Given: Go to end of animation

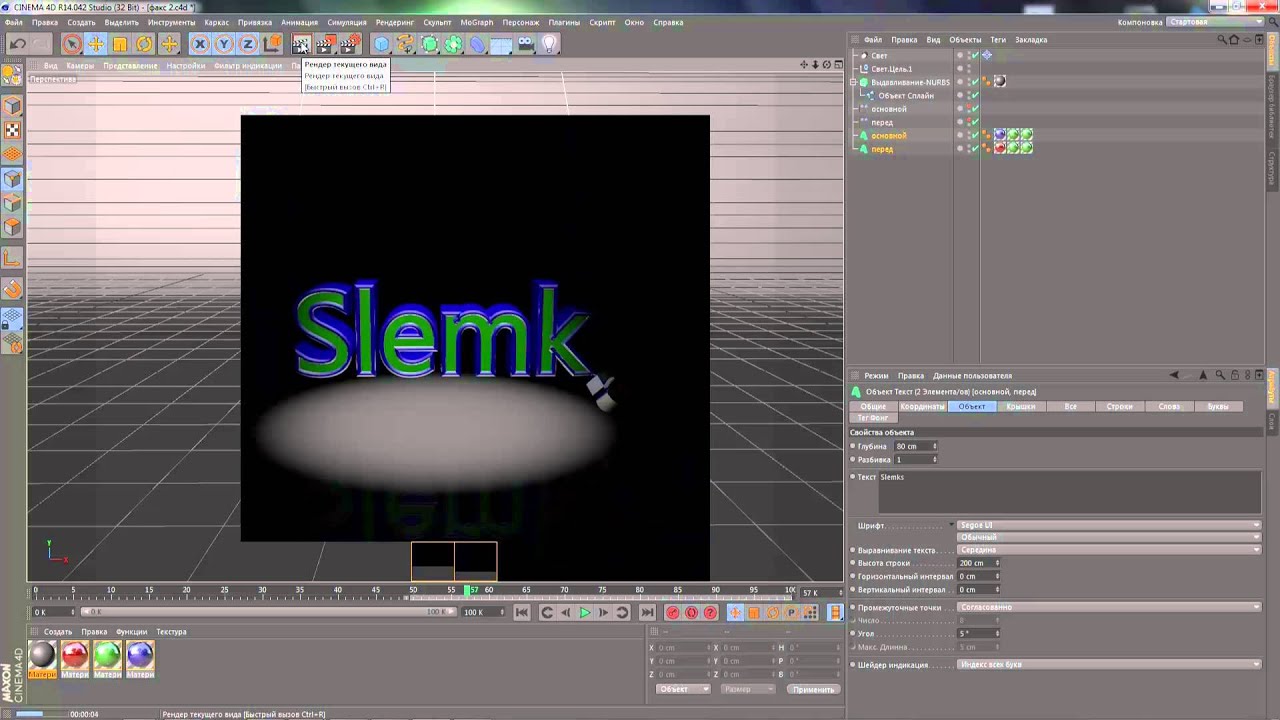Looking at the screenshot, I should point(647,612).
